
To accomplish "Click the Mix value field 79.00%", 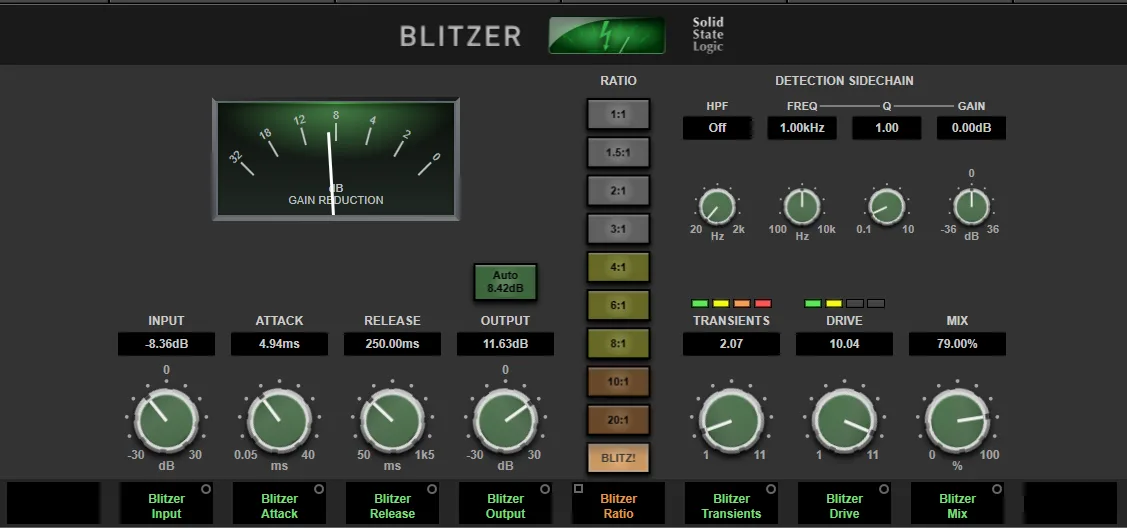I will 957,344.
